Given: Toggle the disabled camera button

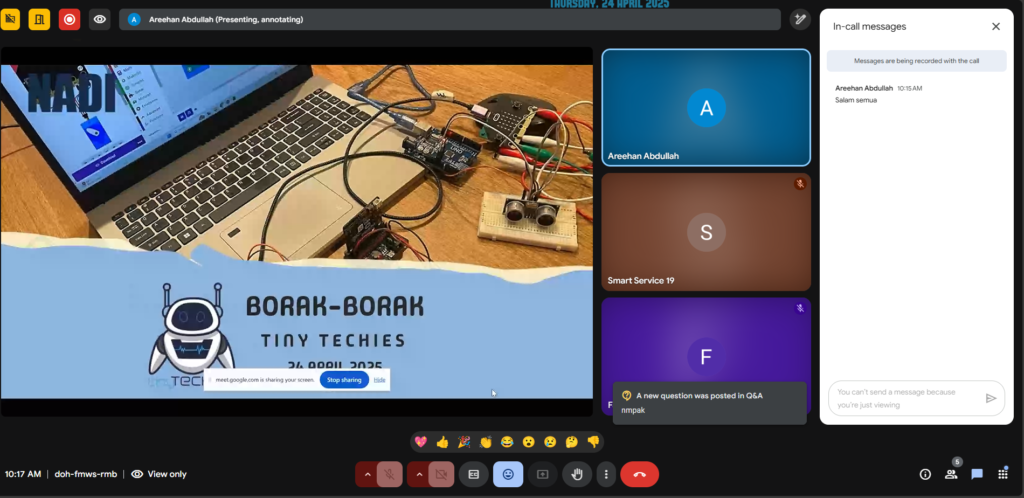Looking at the screenshot, I should 441,475.
